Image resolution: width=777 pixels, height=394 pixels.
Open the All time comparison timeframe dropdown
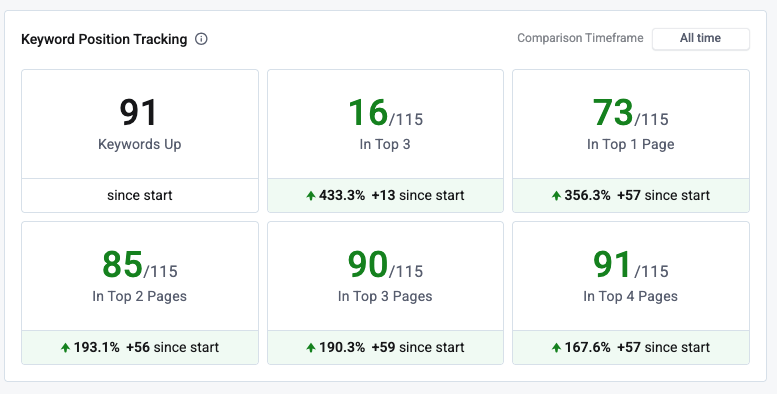[700, 39]
